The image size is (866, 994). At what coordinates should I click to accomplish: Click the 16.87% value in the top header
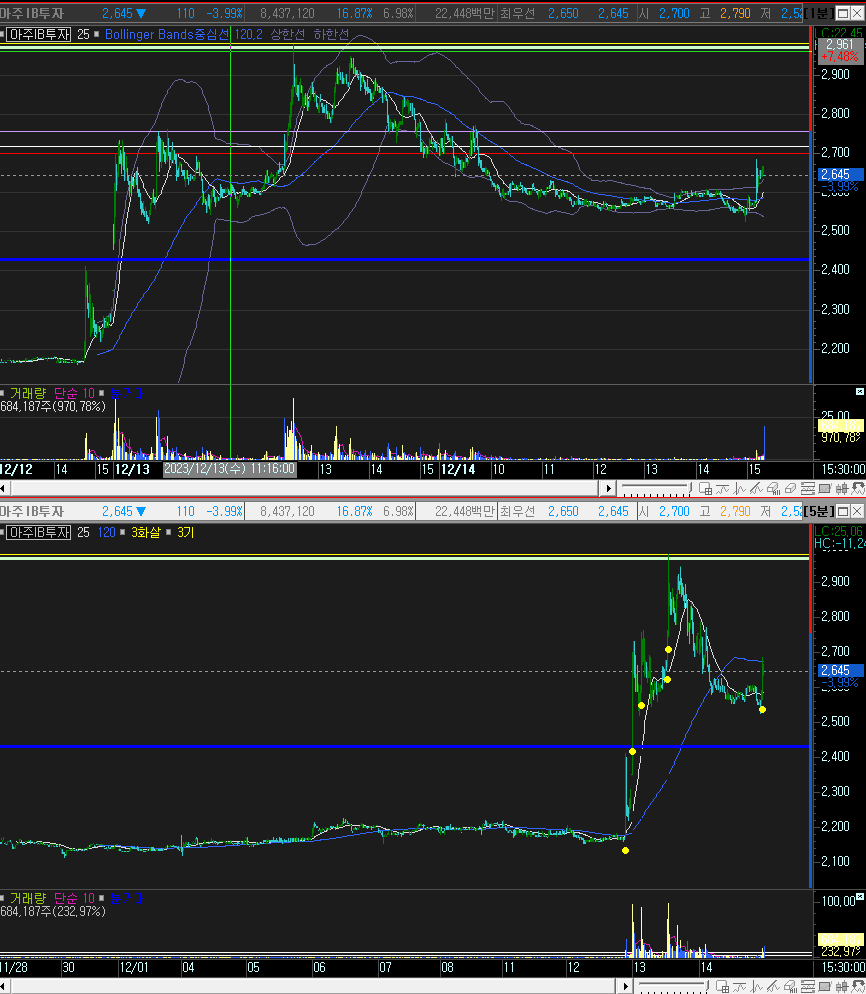tap(354, 13)
